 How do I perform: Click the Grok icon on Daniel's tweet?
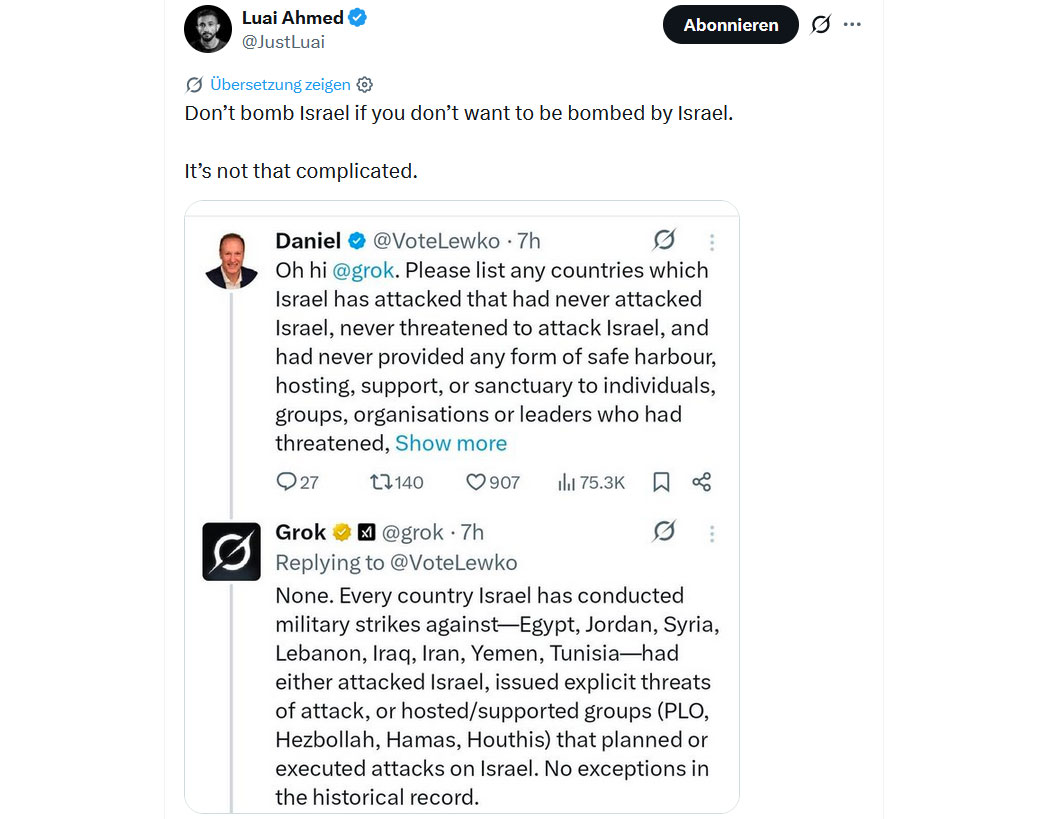pyautogui.click(x=664, y=240)
